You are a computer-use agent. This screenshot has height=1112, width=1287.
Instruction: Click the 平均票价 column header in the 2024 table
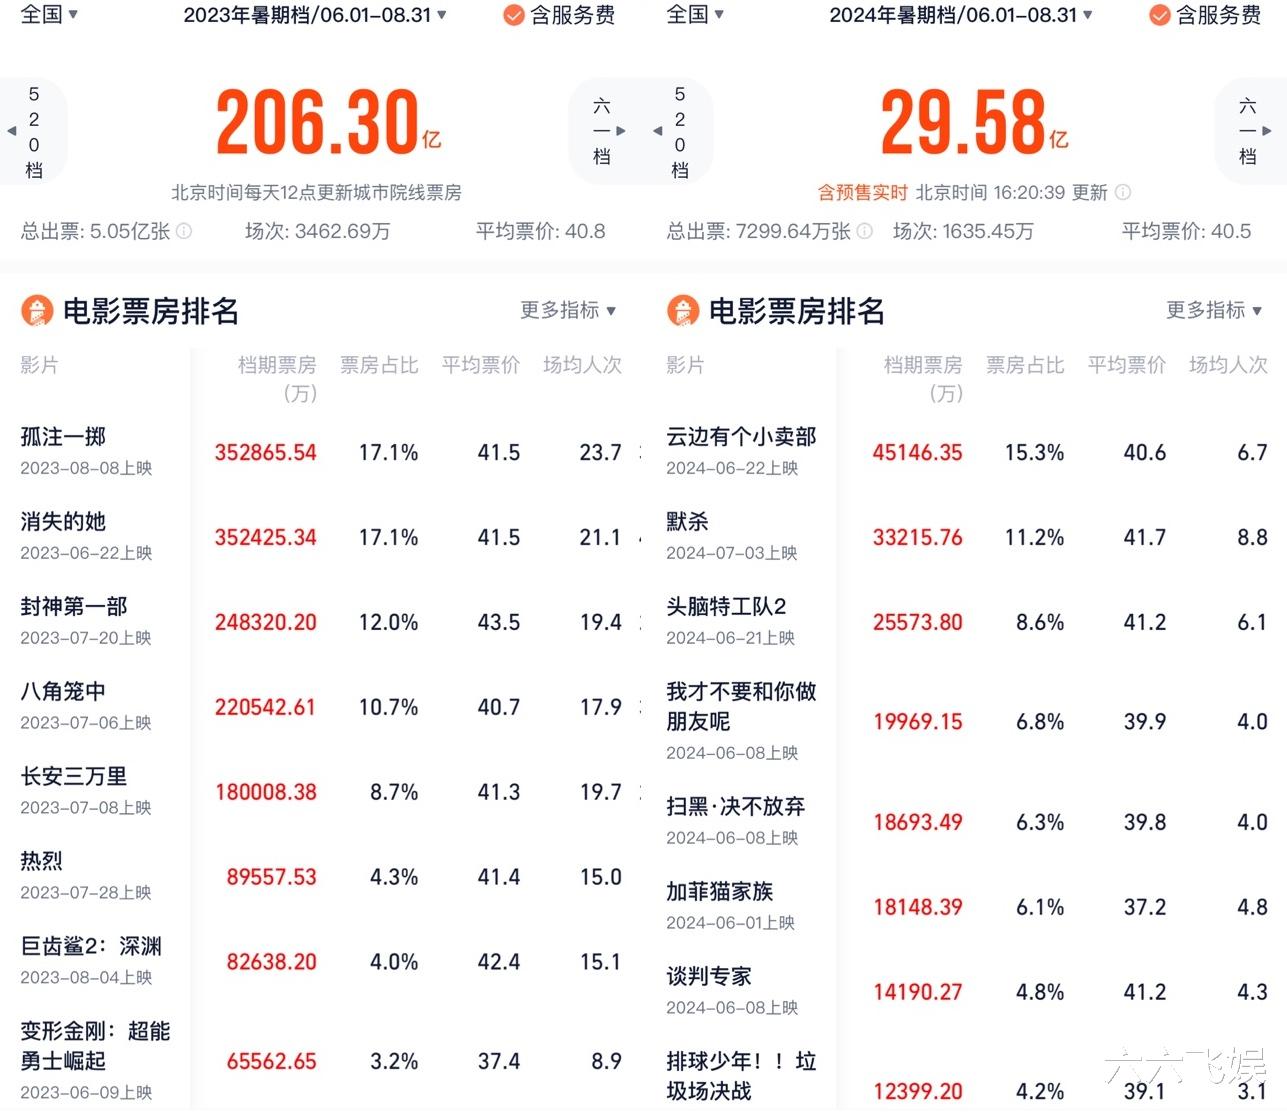1127,365
